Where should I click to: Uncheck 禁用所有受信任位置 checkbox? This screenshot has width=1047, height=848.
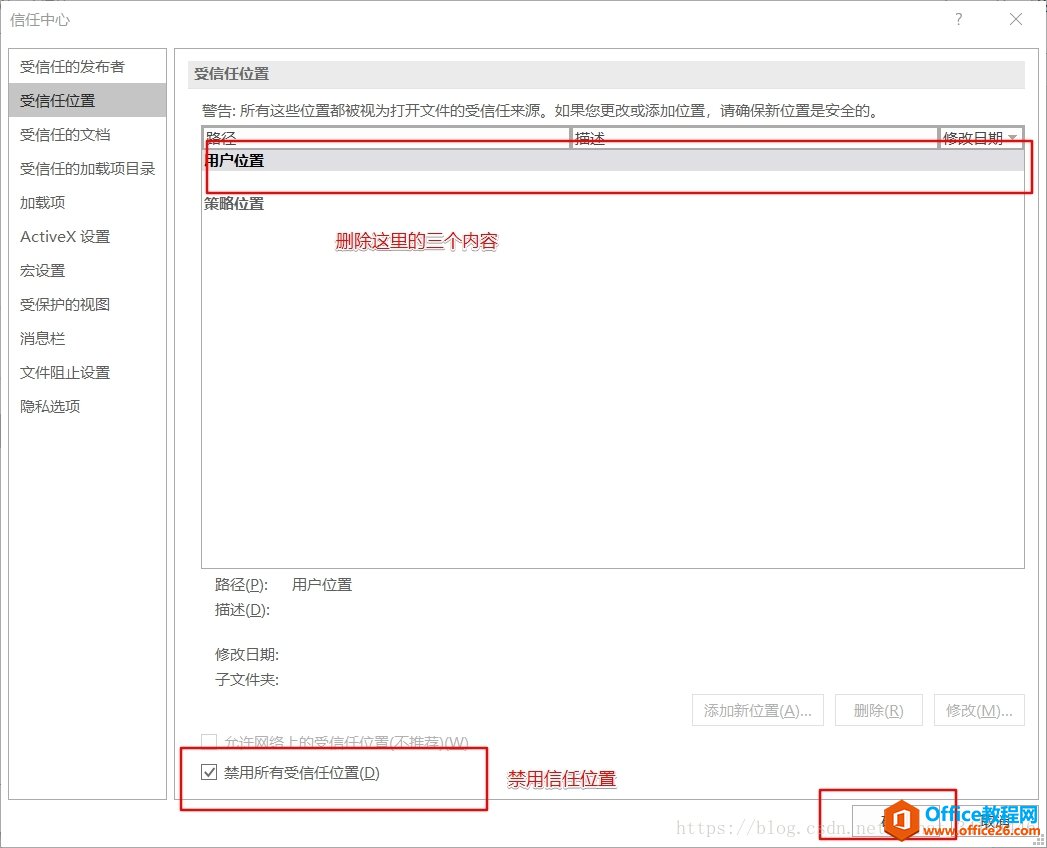(x=209, y=771)
